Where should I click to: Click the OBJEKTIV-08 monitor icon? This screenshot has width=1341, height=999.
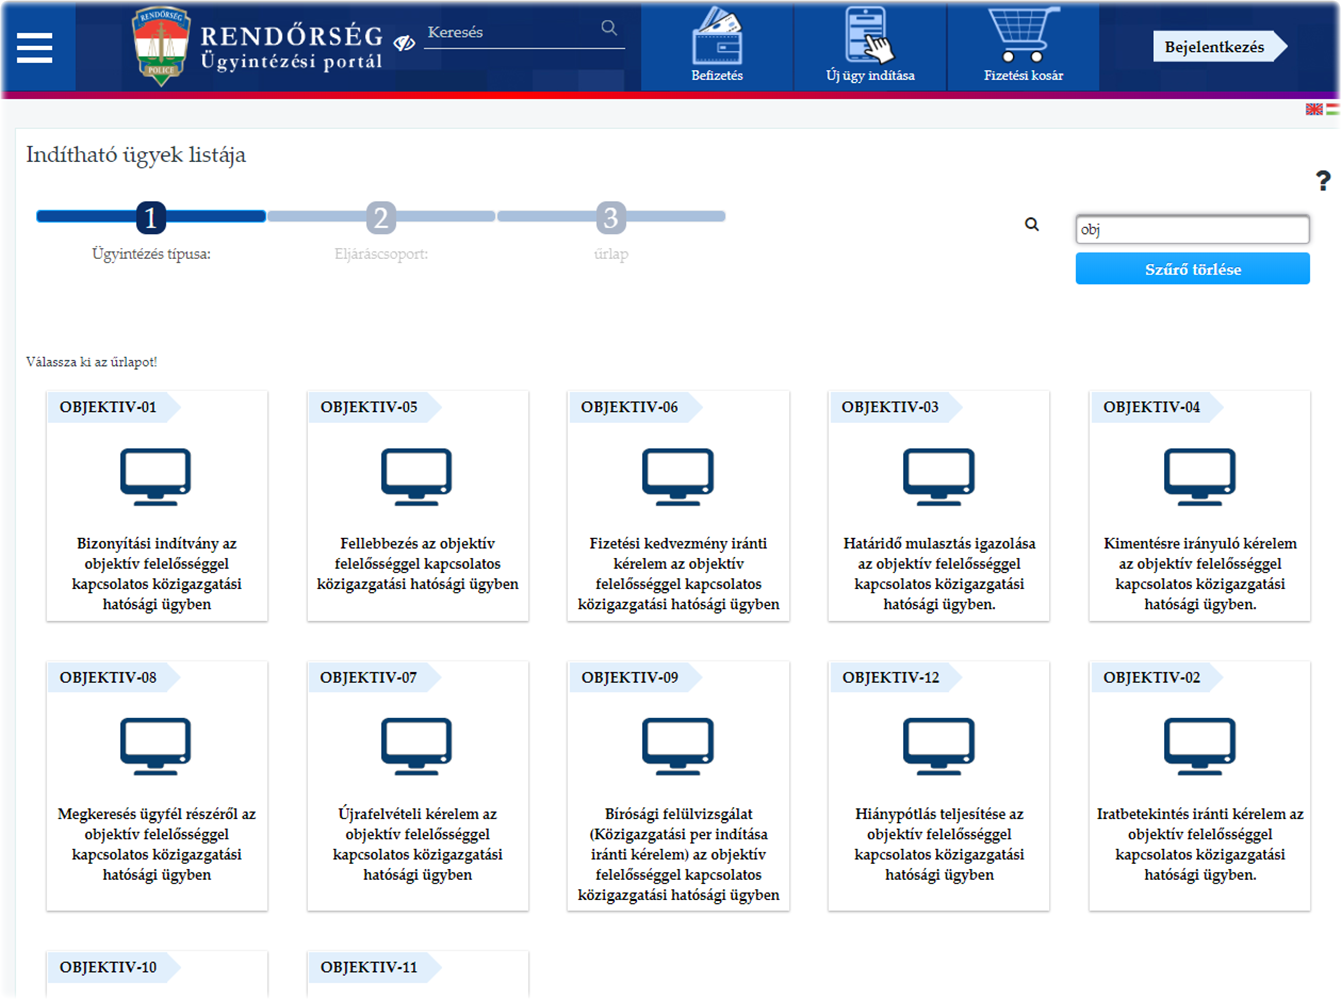pos(156,746)
